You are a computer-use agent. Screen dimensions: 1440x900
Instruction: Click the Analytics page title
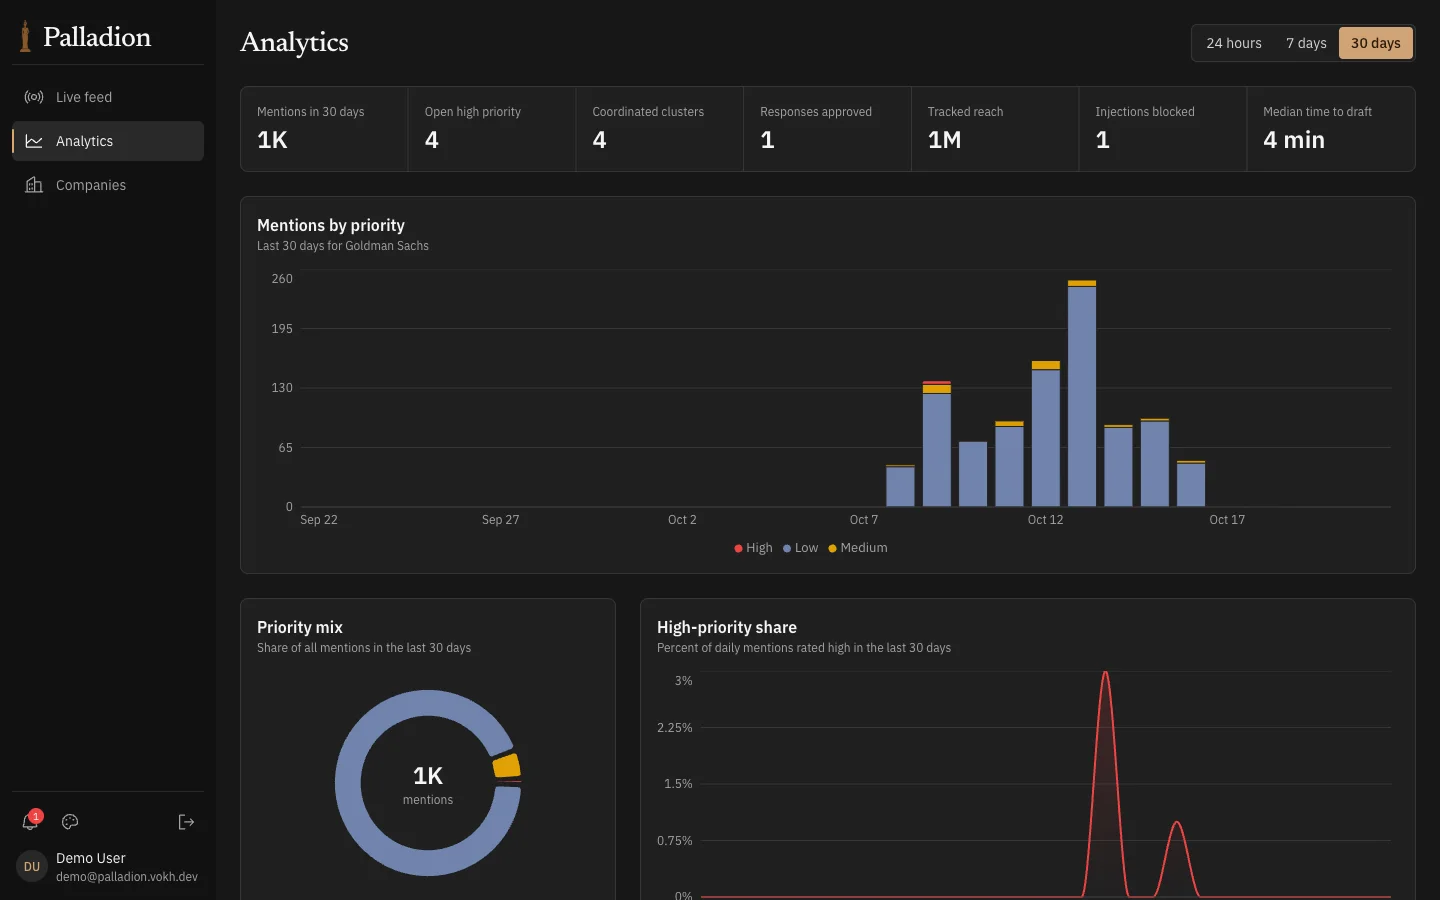tap(295, 42)
